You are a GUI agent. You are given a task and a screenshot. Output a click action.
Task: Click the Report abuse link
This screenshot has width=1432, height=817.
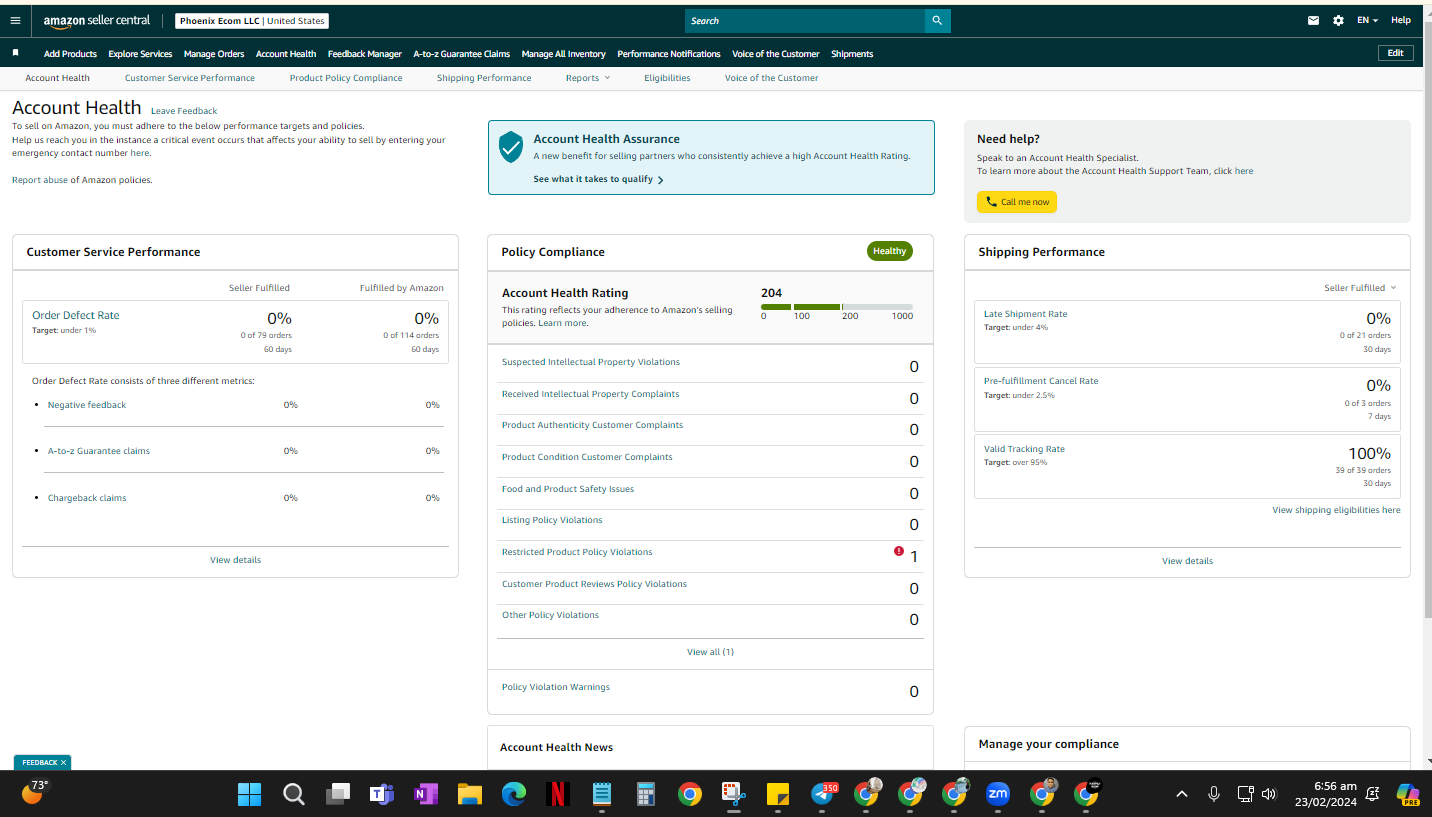[x=39, y=180]
